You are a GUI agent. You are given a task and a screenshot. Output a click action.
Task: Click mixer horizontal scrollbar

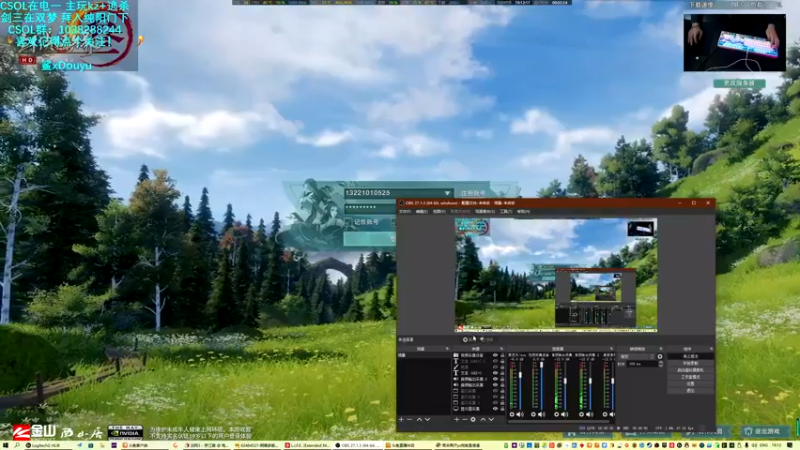pyautogui.click(x=559, y=421)
